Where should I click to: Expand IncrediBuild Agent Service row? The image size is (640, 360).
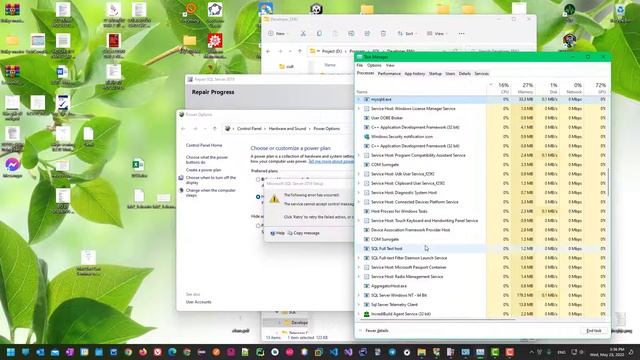tap(359, 314)
